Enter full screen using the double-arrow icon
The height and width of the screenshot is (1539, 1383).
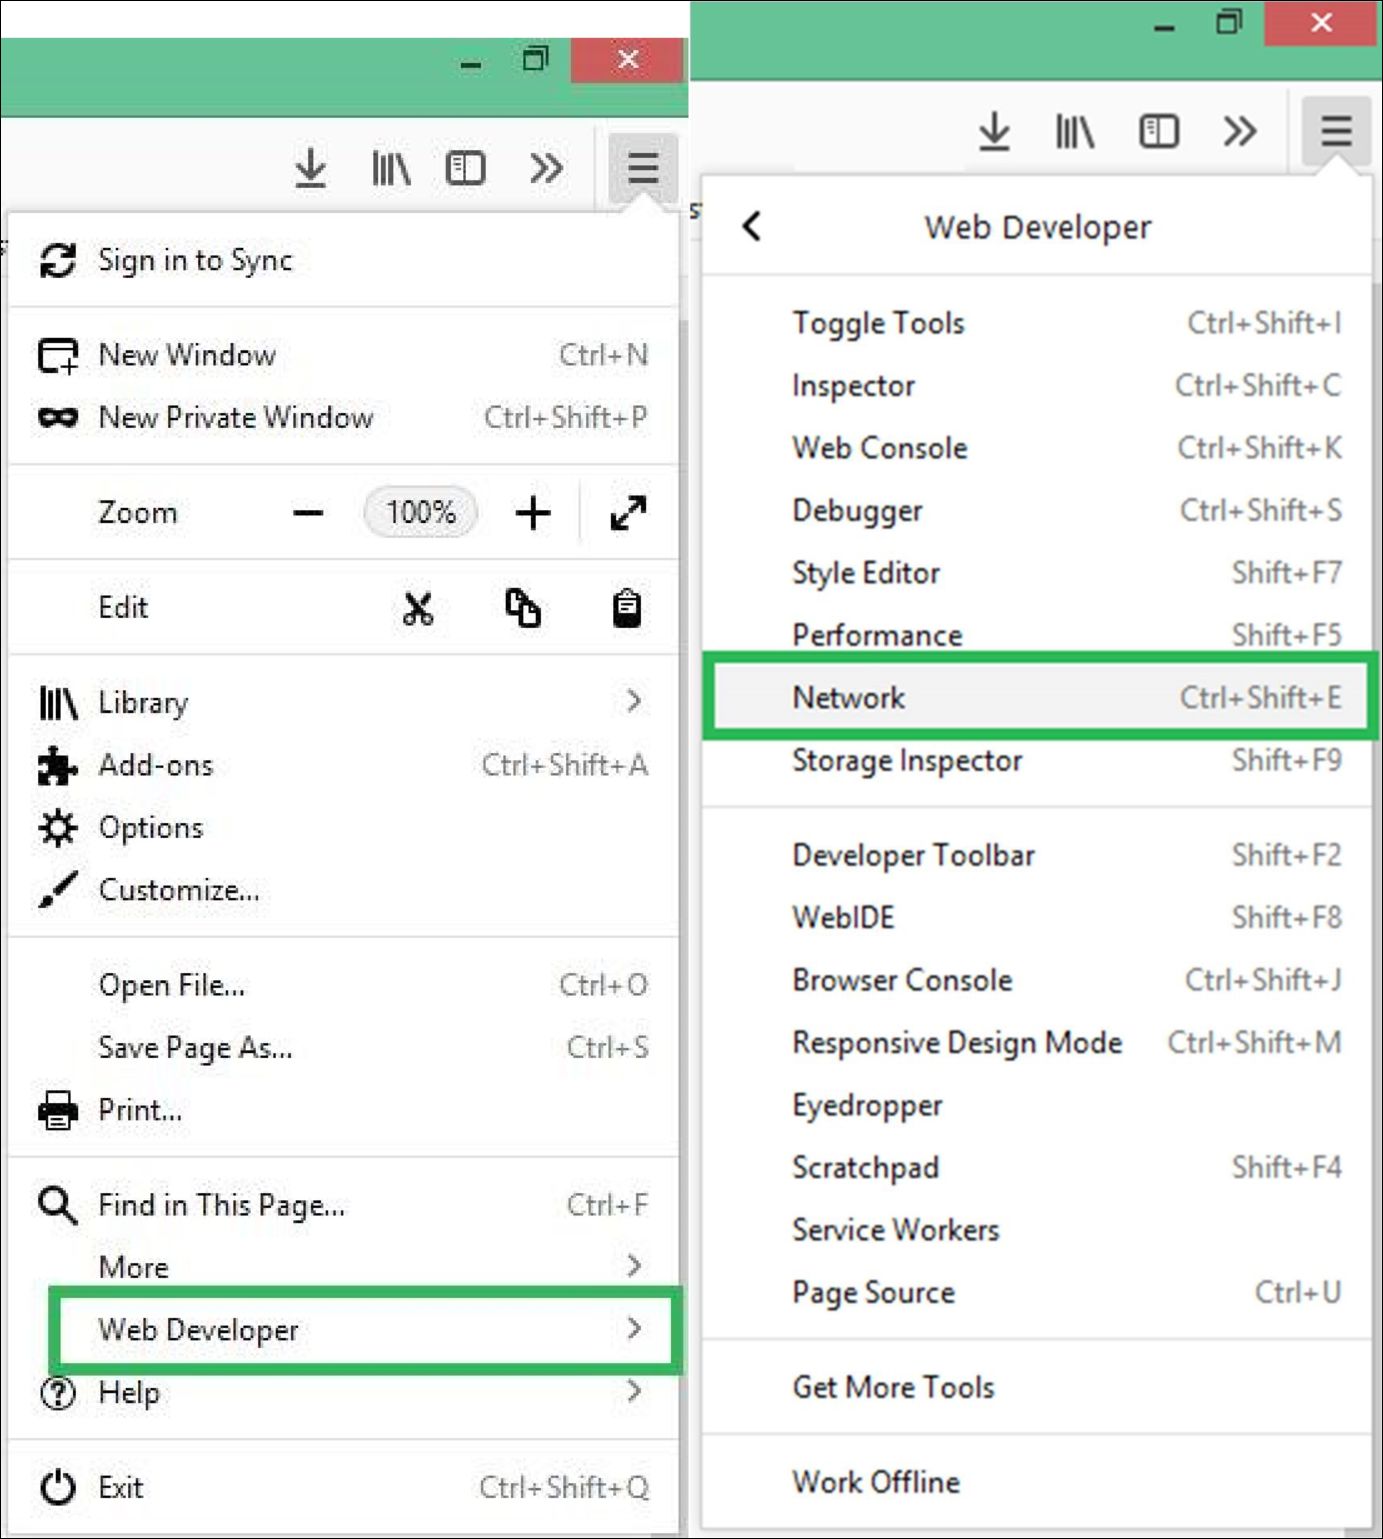point(628,513)
